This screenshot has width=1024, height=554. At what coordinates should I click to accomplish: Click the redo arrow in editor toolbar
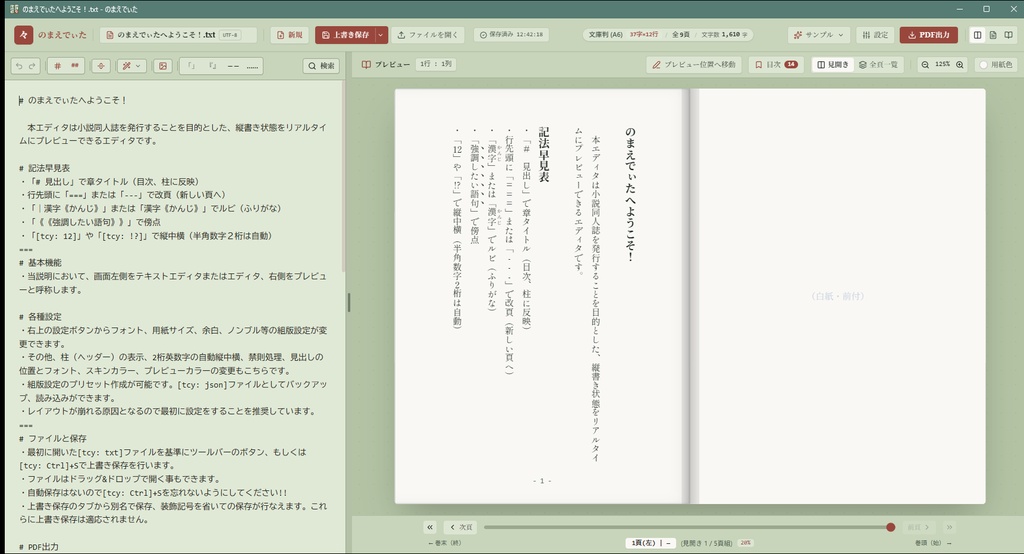click(x=32, y=66)
